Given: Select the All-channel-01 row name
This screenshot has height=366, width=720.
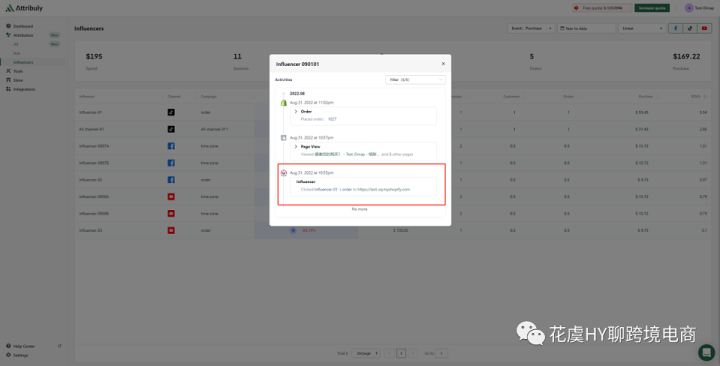Looking at the screenshot, I should [x=91, y=129].
